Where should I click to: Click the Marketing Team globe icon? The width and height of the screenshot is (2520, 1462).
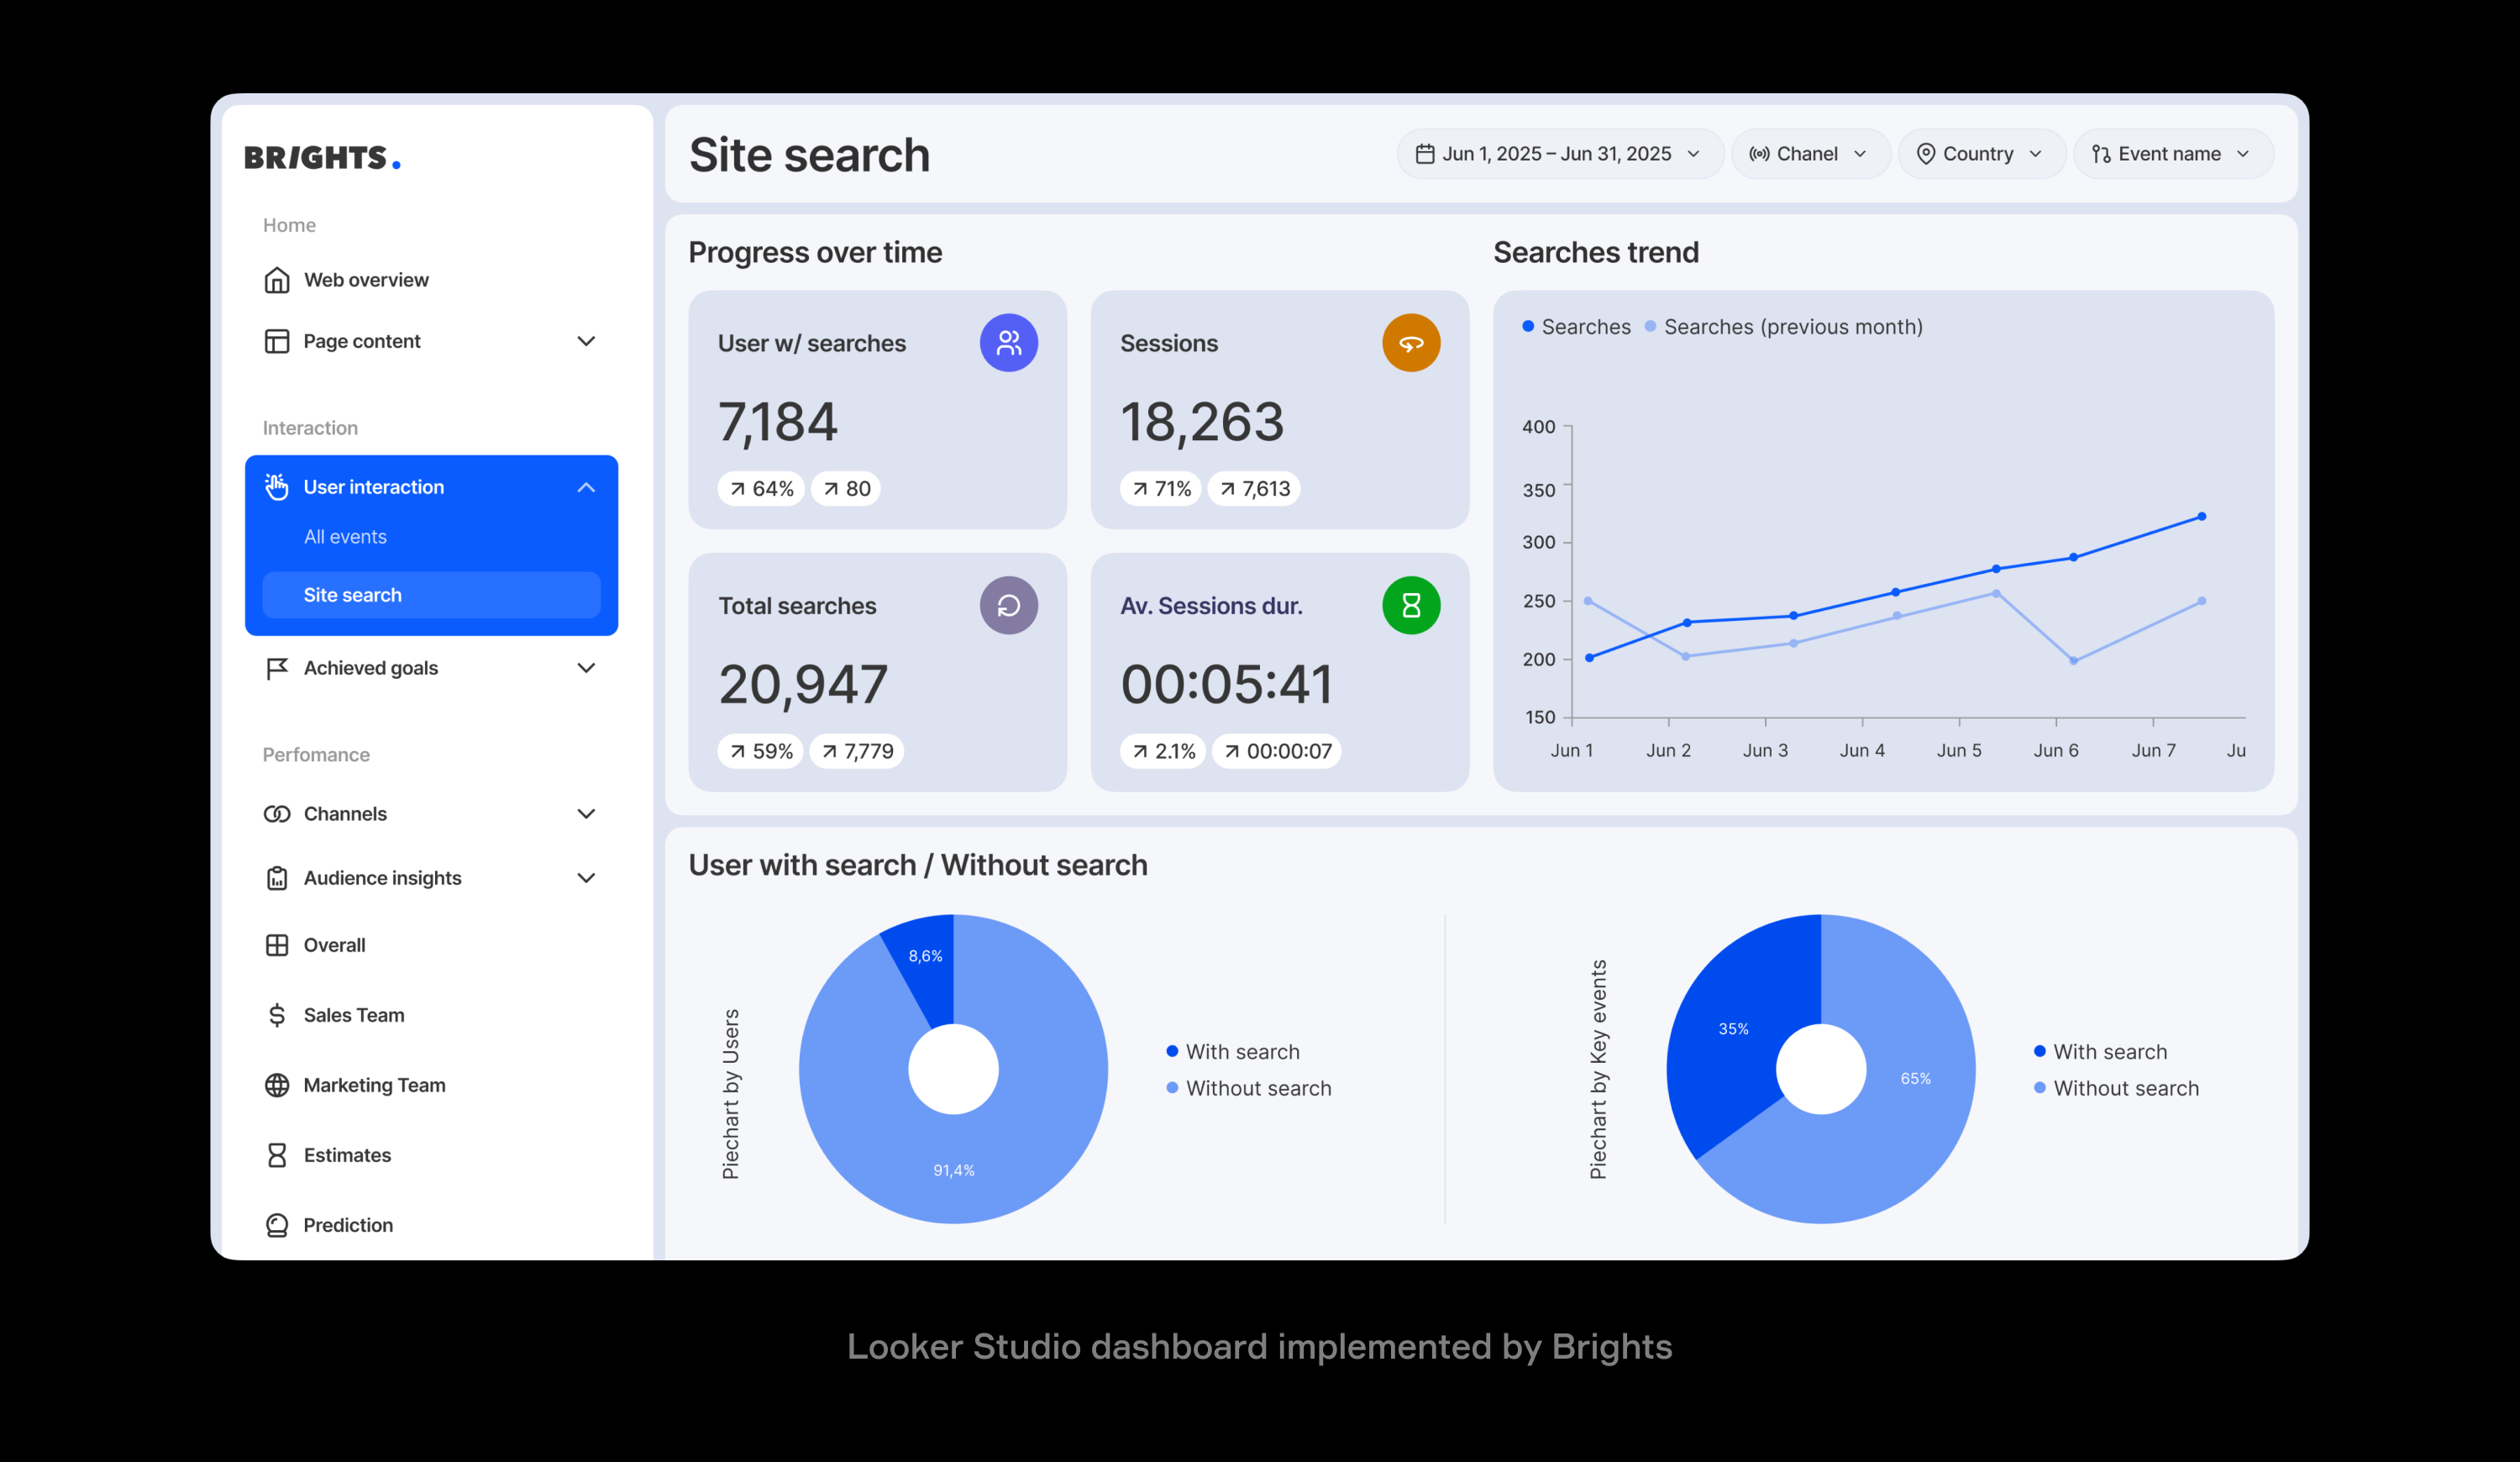(x=276, y=1084)
